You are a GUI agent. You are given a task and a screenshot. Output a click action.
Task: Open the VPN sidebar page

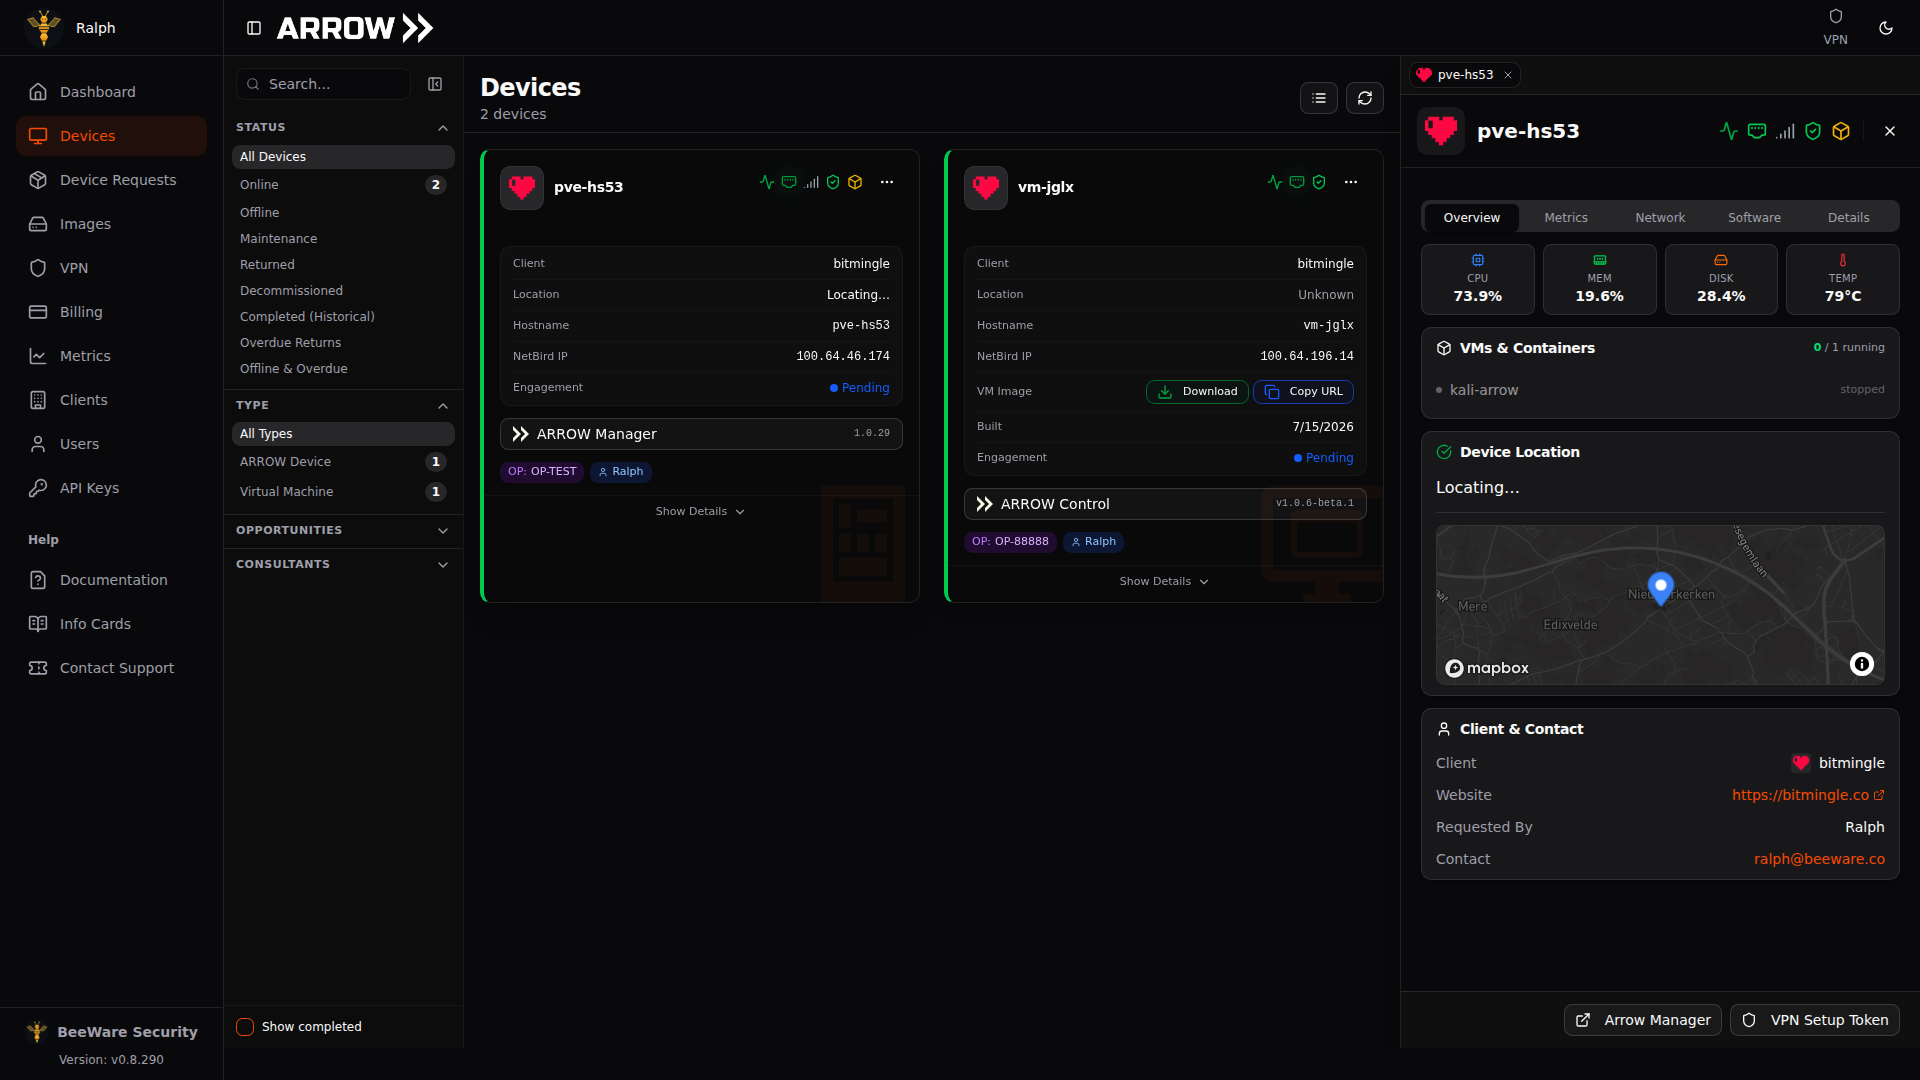click(111, 268)
